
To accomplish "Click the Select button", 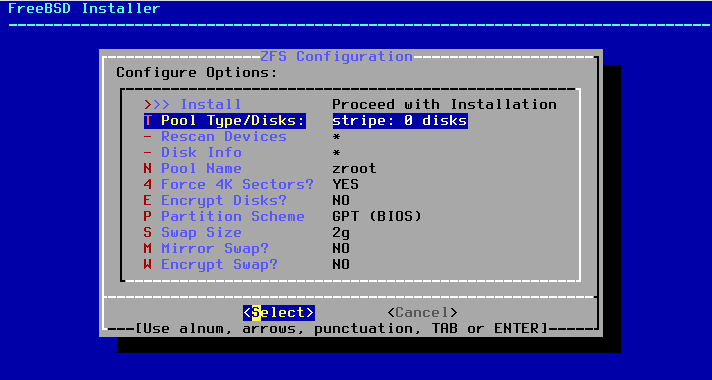I will click(x=278, y=312).
